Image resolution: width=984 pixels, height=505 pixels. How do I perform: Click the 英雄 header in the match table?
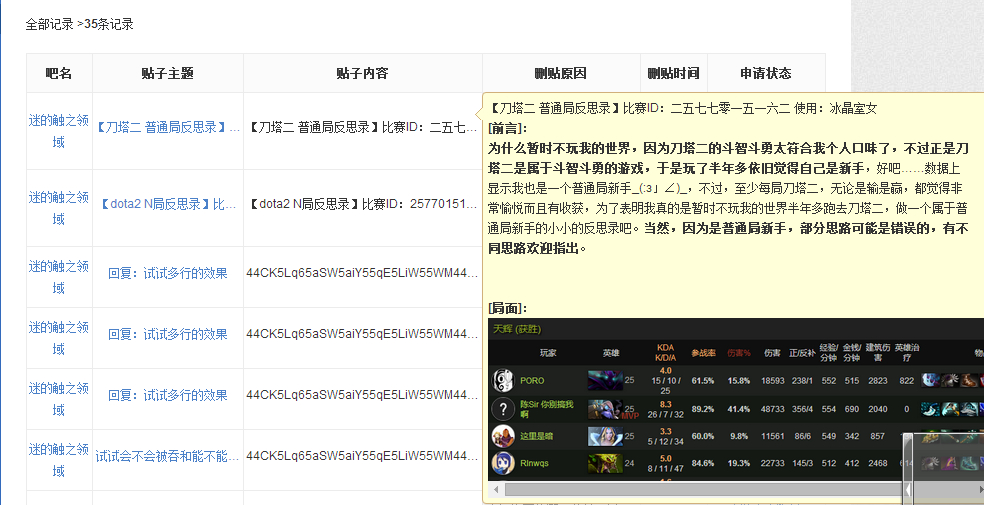(x=611, y=353)
